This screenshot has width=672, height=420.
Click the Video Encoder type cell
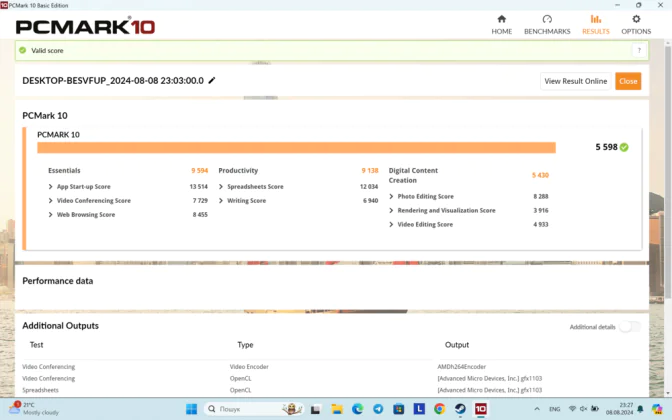(x=249, y=367)
